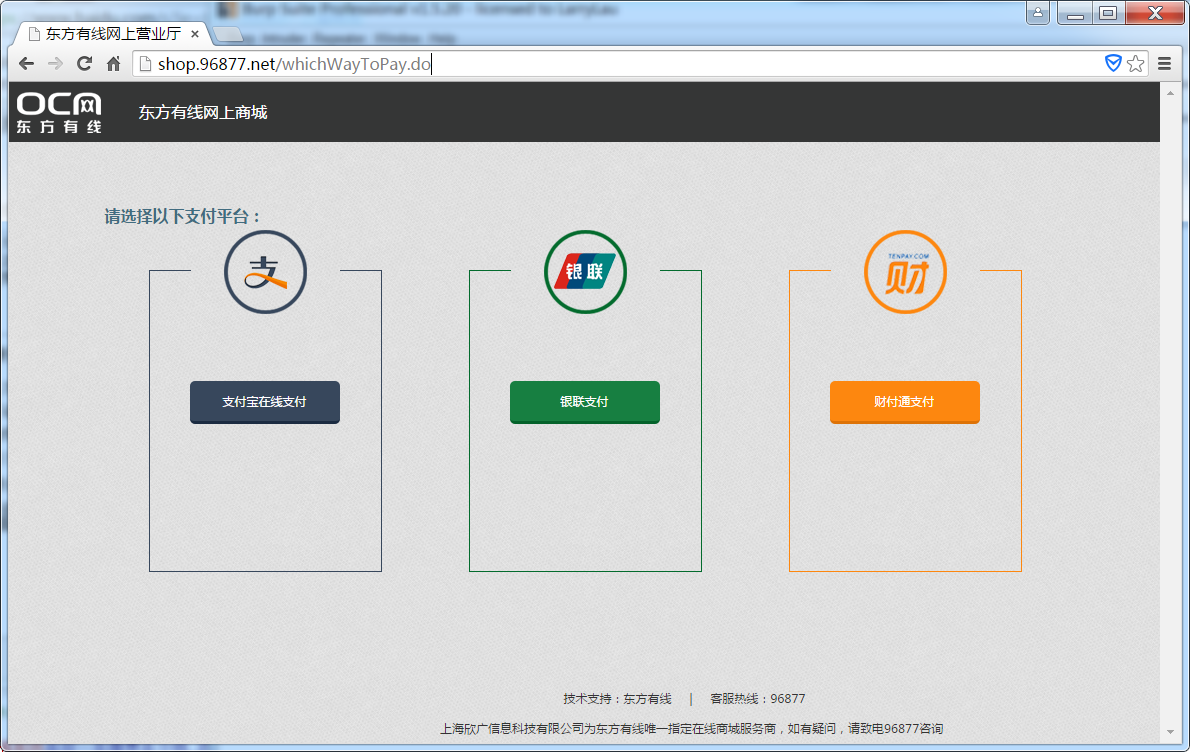Click the Alipay circular logo
1190x752 pixels.
[266, 272]
